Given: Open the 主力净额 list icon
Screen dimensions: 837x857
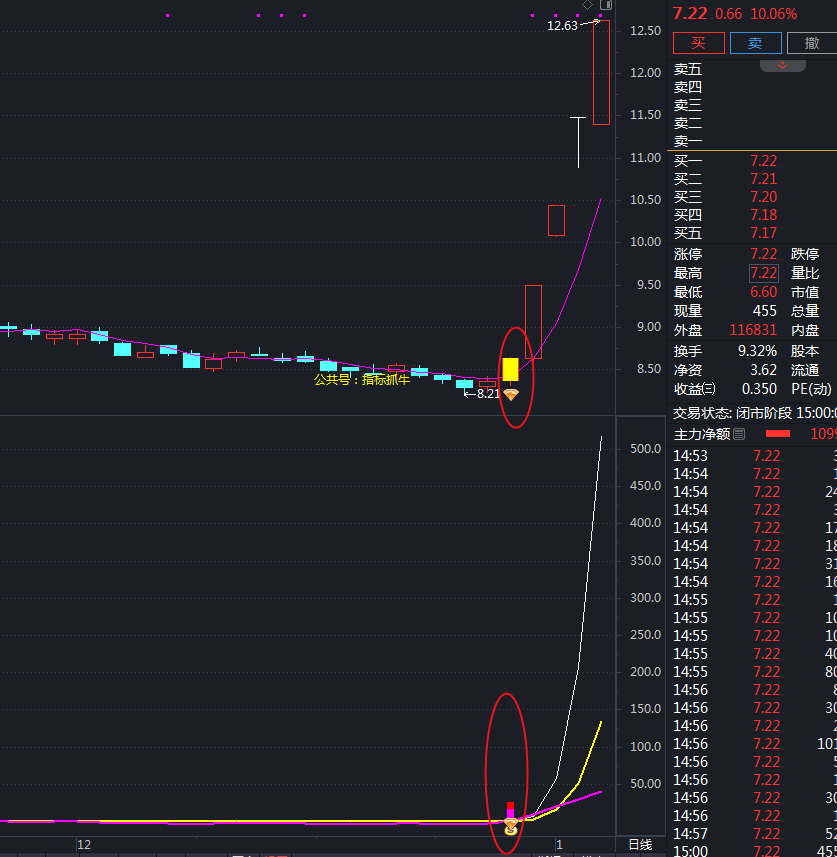Looking at the screenshot, I should (x=739, y=435).
